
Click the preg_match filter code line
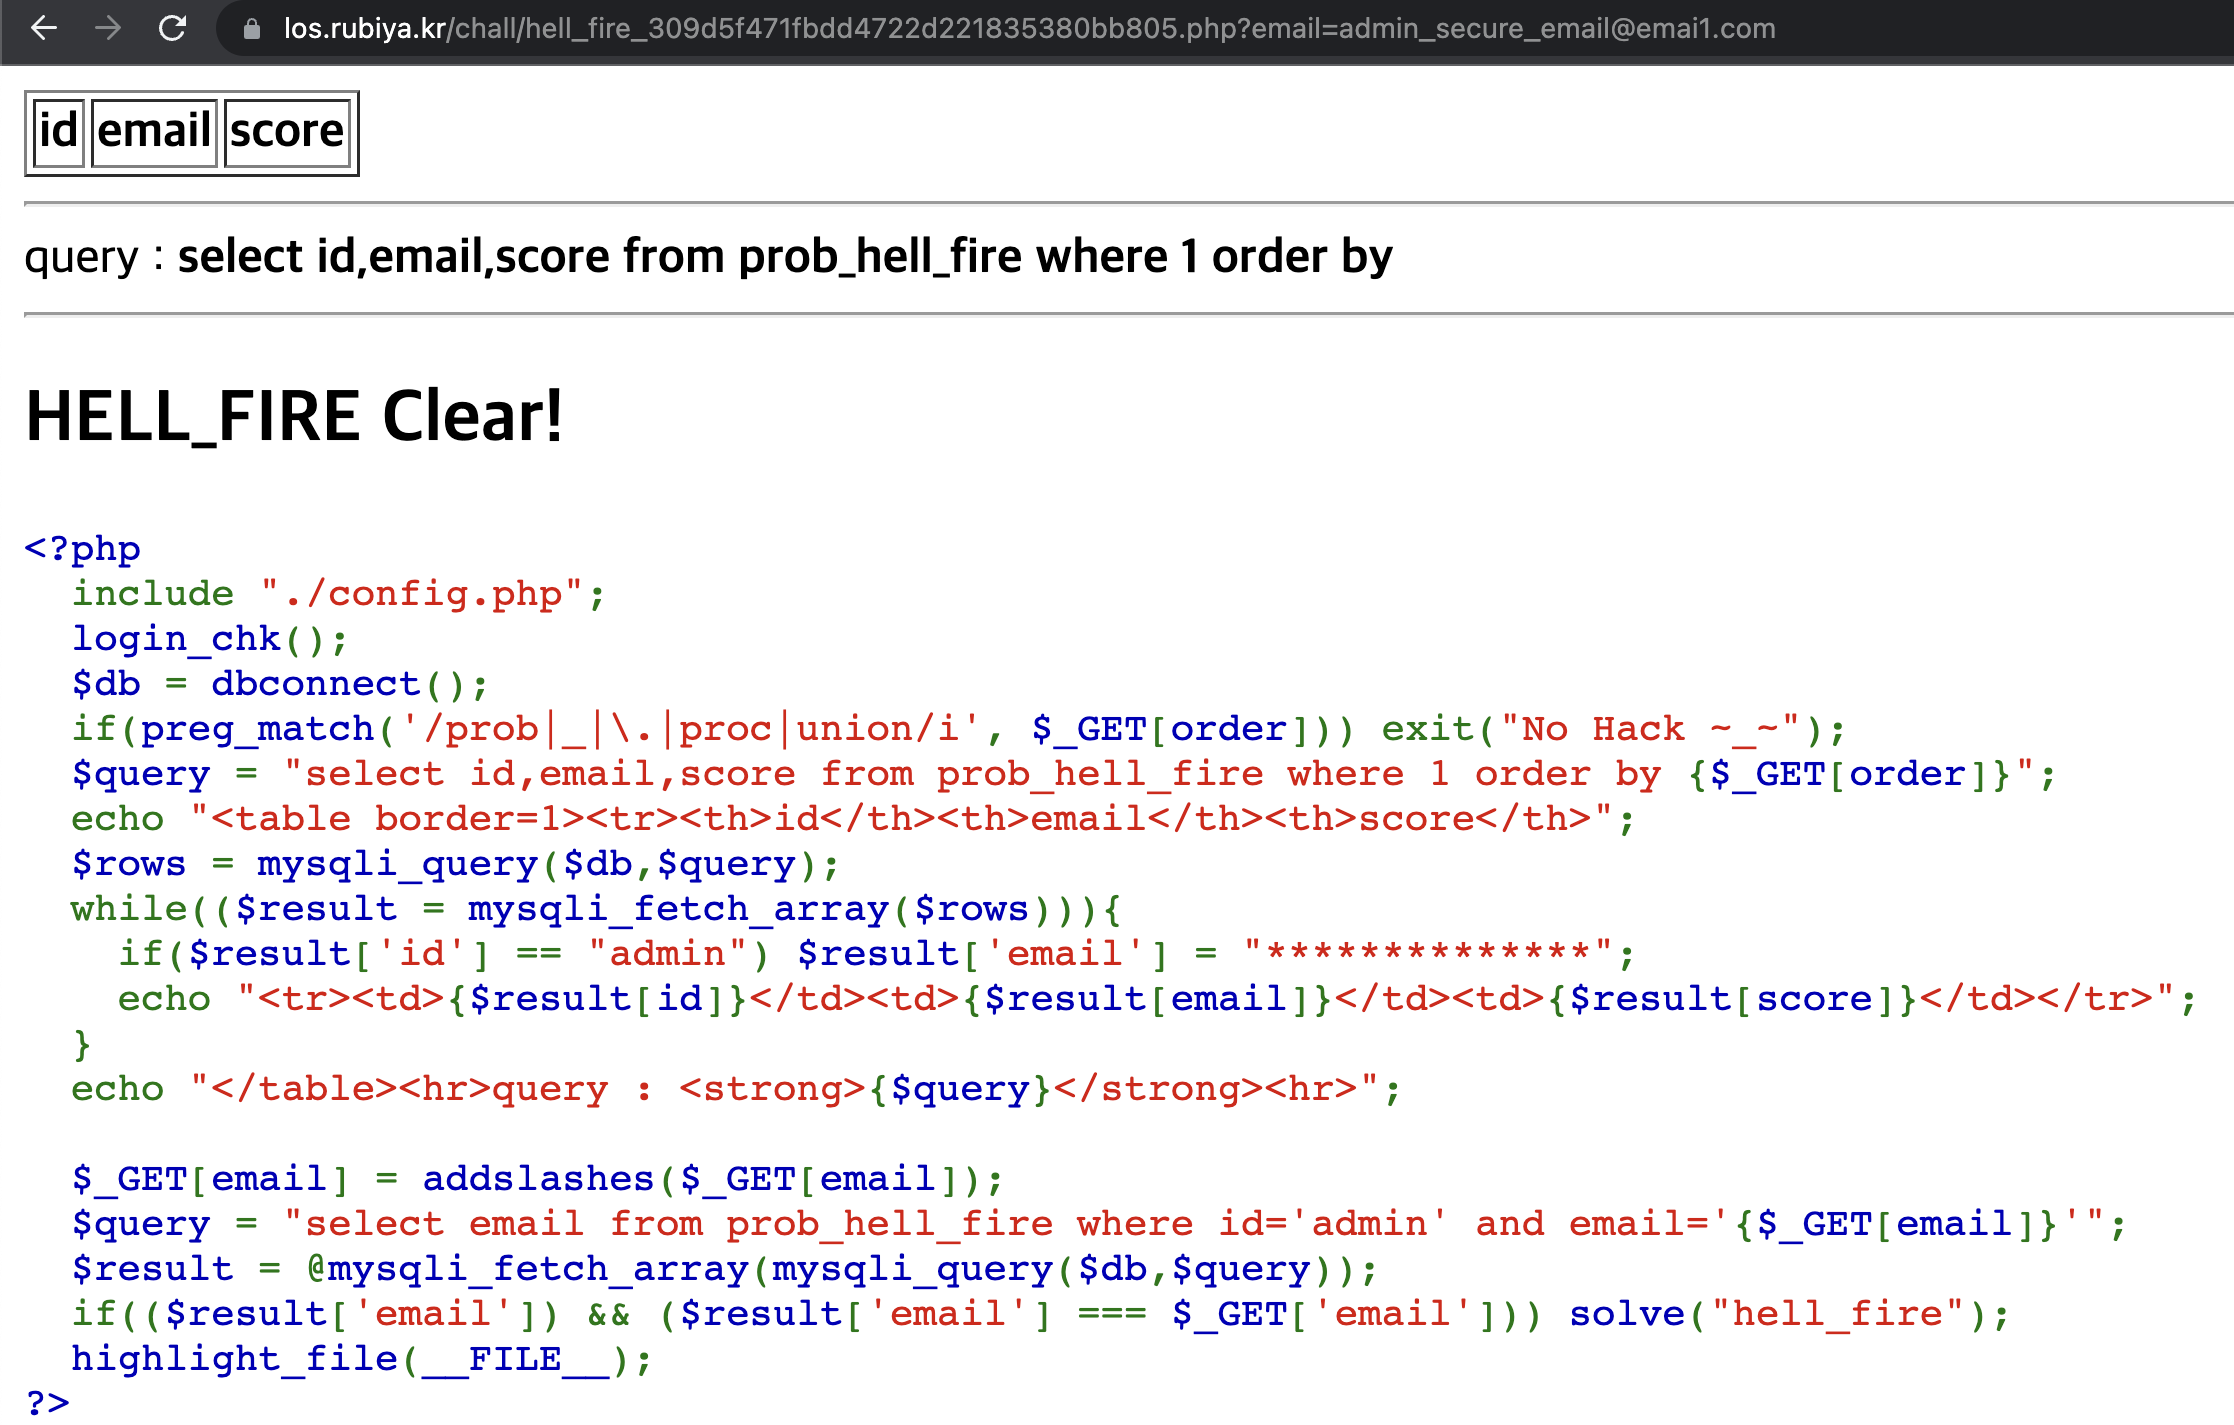point(957,729)
